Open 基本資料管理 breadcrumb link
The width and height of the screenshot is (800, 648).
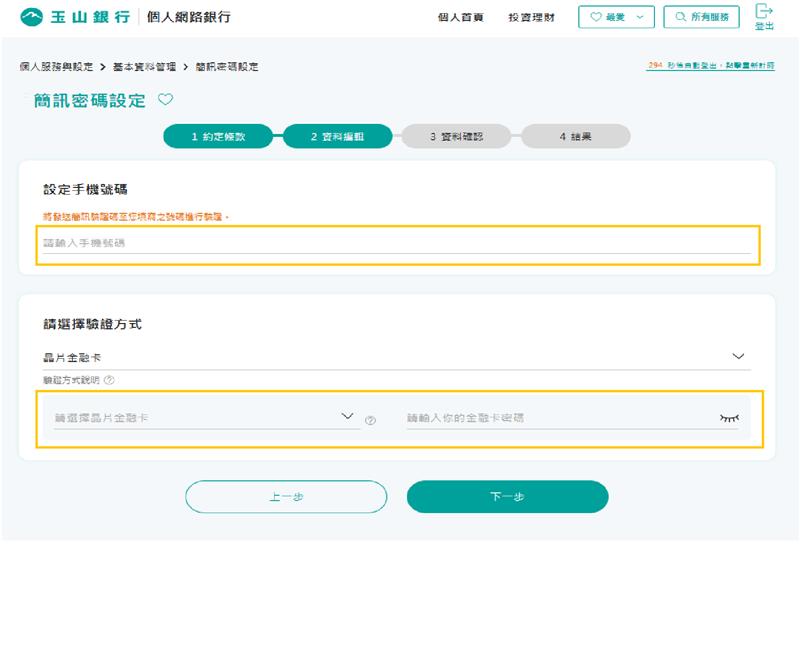coord(144,67)
